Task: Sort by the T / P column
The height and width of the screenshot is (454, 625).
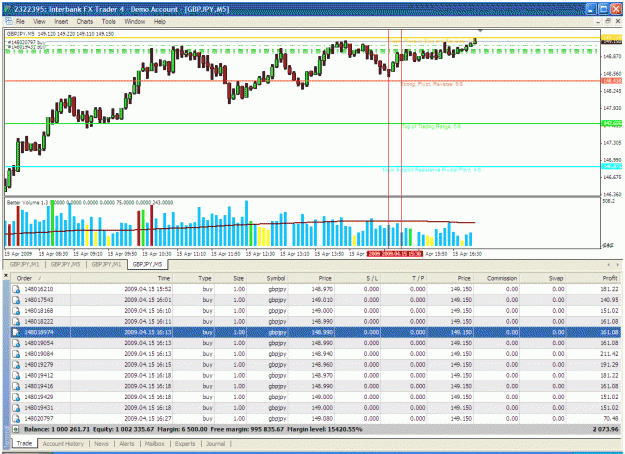Action: tap(404, 278)
